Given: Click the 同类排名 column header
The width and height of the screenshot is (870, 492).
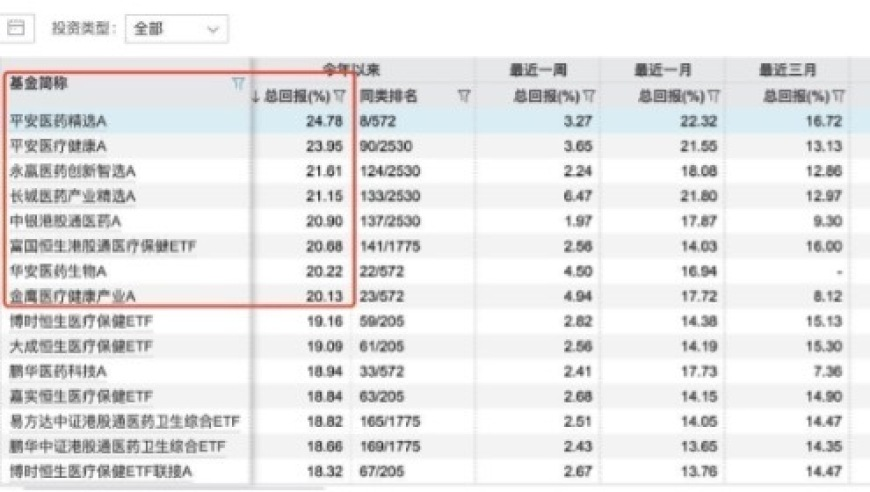Looking at the screenshot, I should coord(388,97).
